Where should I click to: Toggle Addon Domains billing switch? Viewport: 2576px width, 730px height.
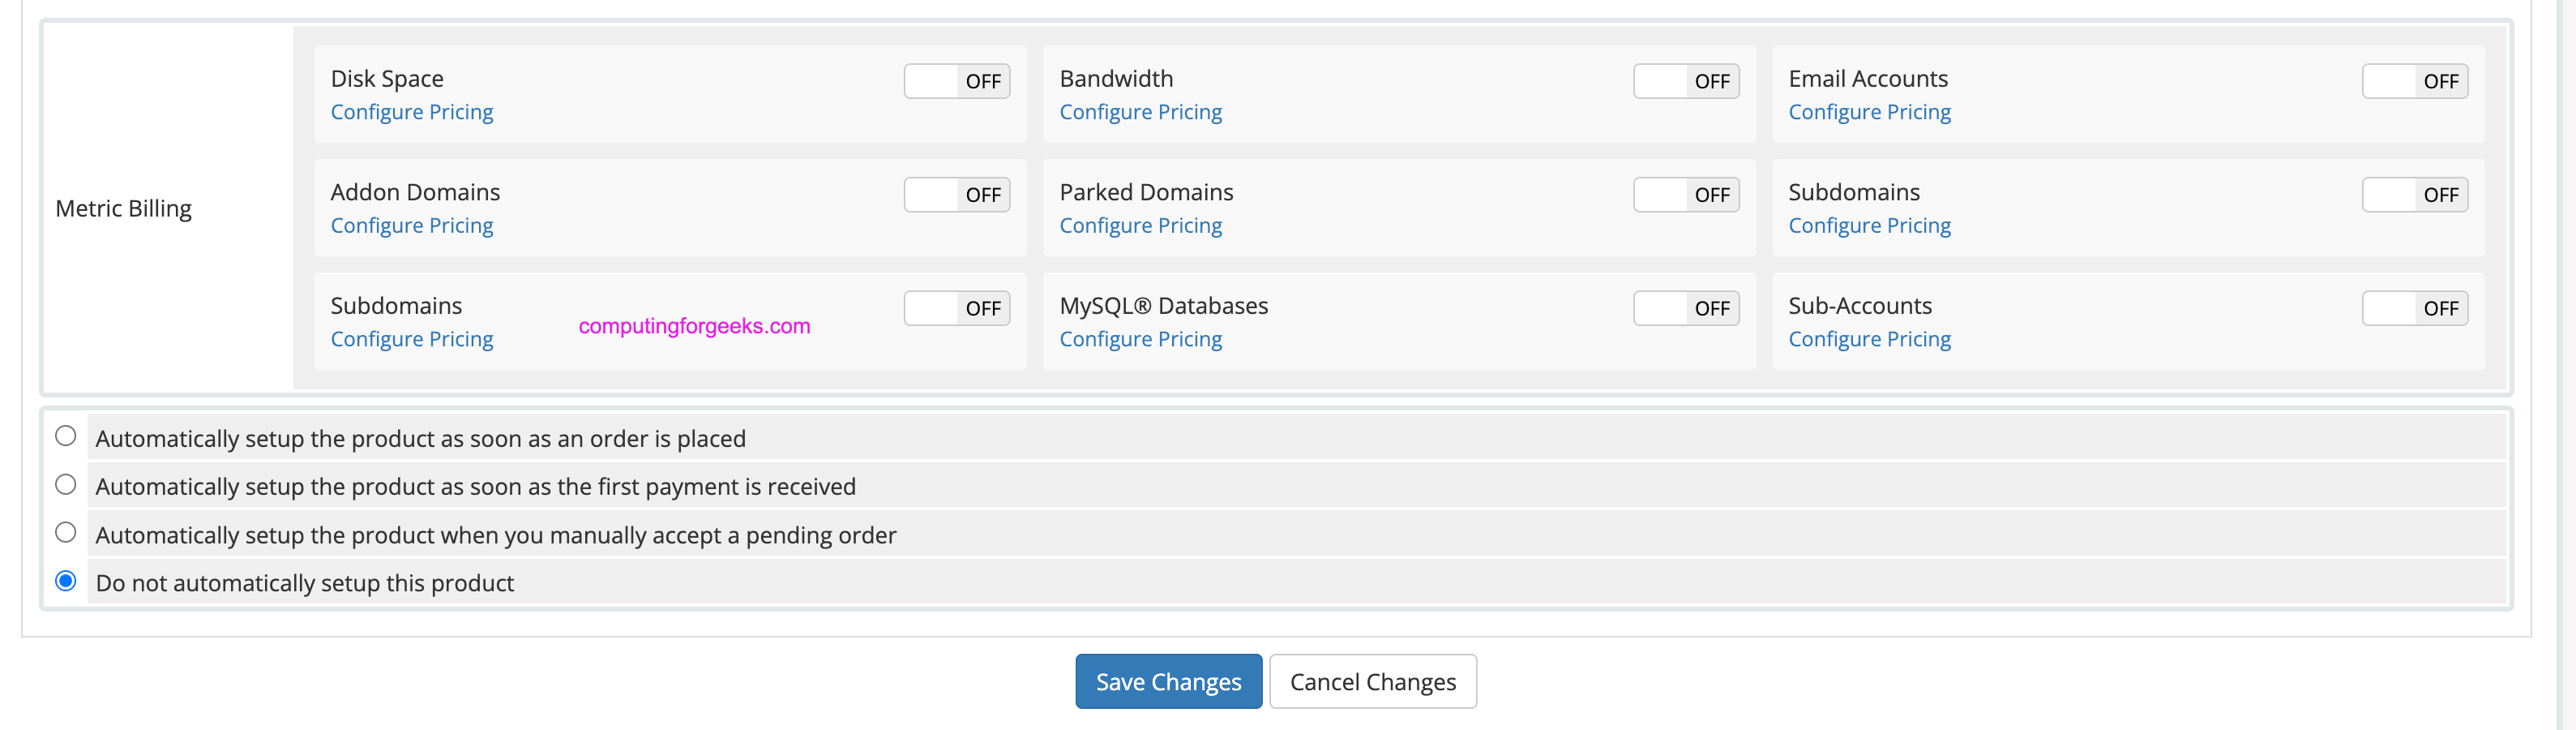click(956, 195)
